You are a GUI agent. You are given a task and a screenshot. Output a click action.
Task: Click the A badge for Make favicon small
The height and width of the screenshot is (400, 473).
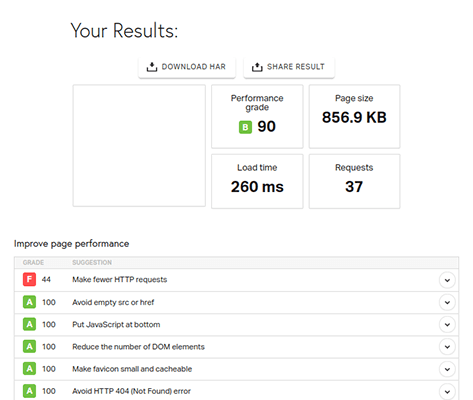click(x=29, y=369)
